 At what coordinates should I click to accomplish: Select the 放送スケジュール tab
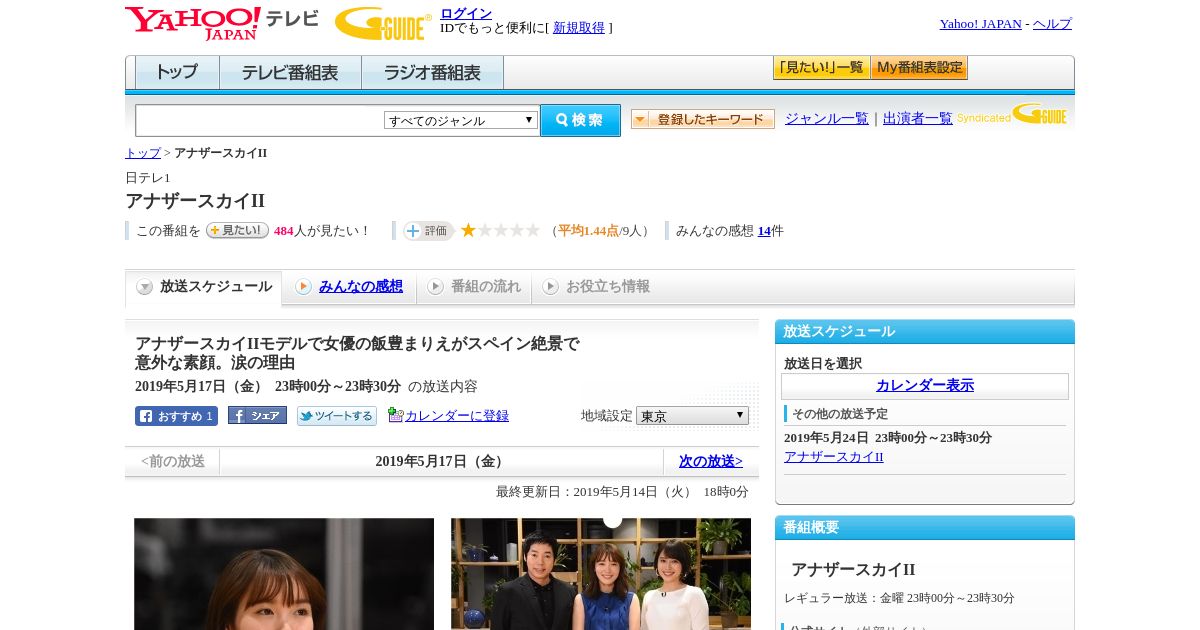click(x=204, y=287)
